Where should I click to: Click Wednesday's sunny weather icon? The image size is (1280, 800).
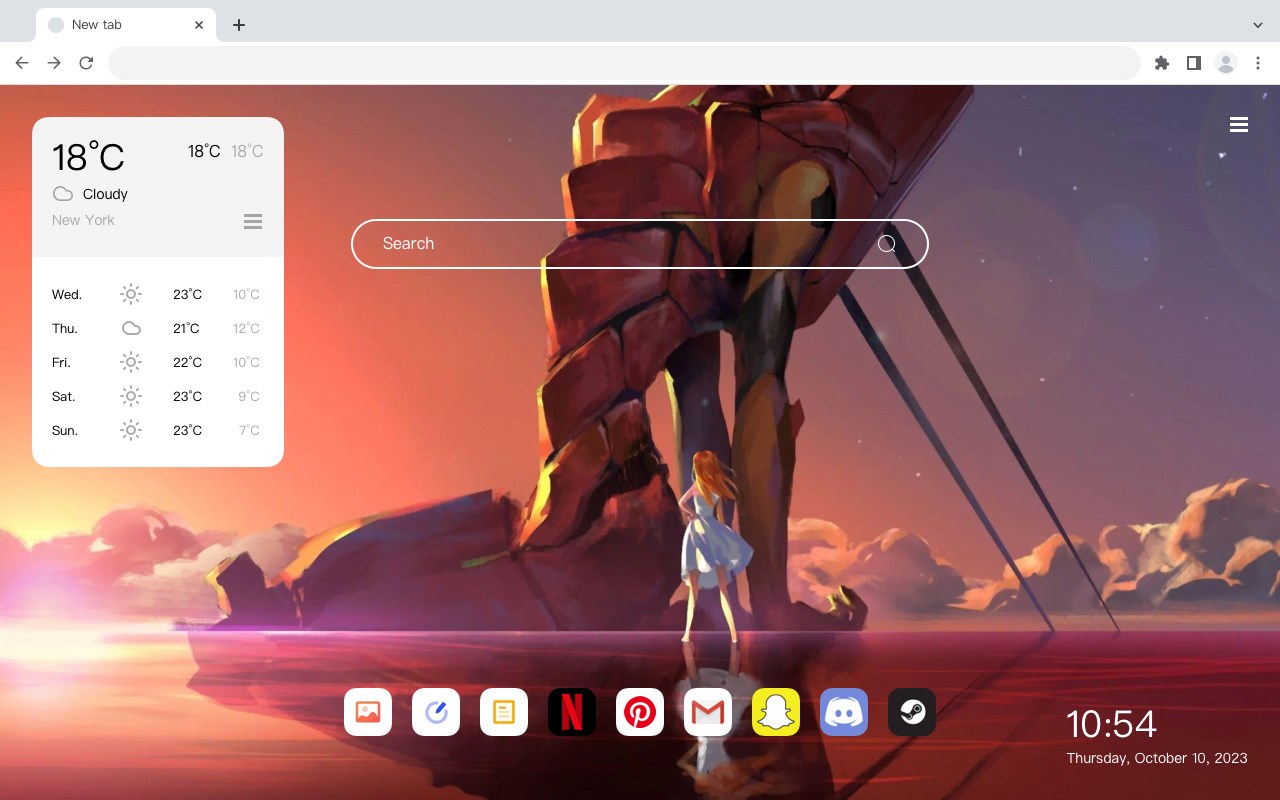coord(131,294)
